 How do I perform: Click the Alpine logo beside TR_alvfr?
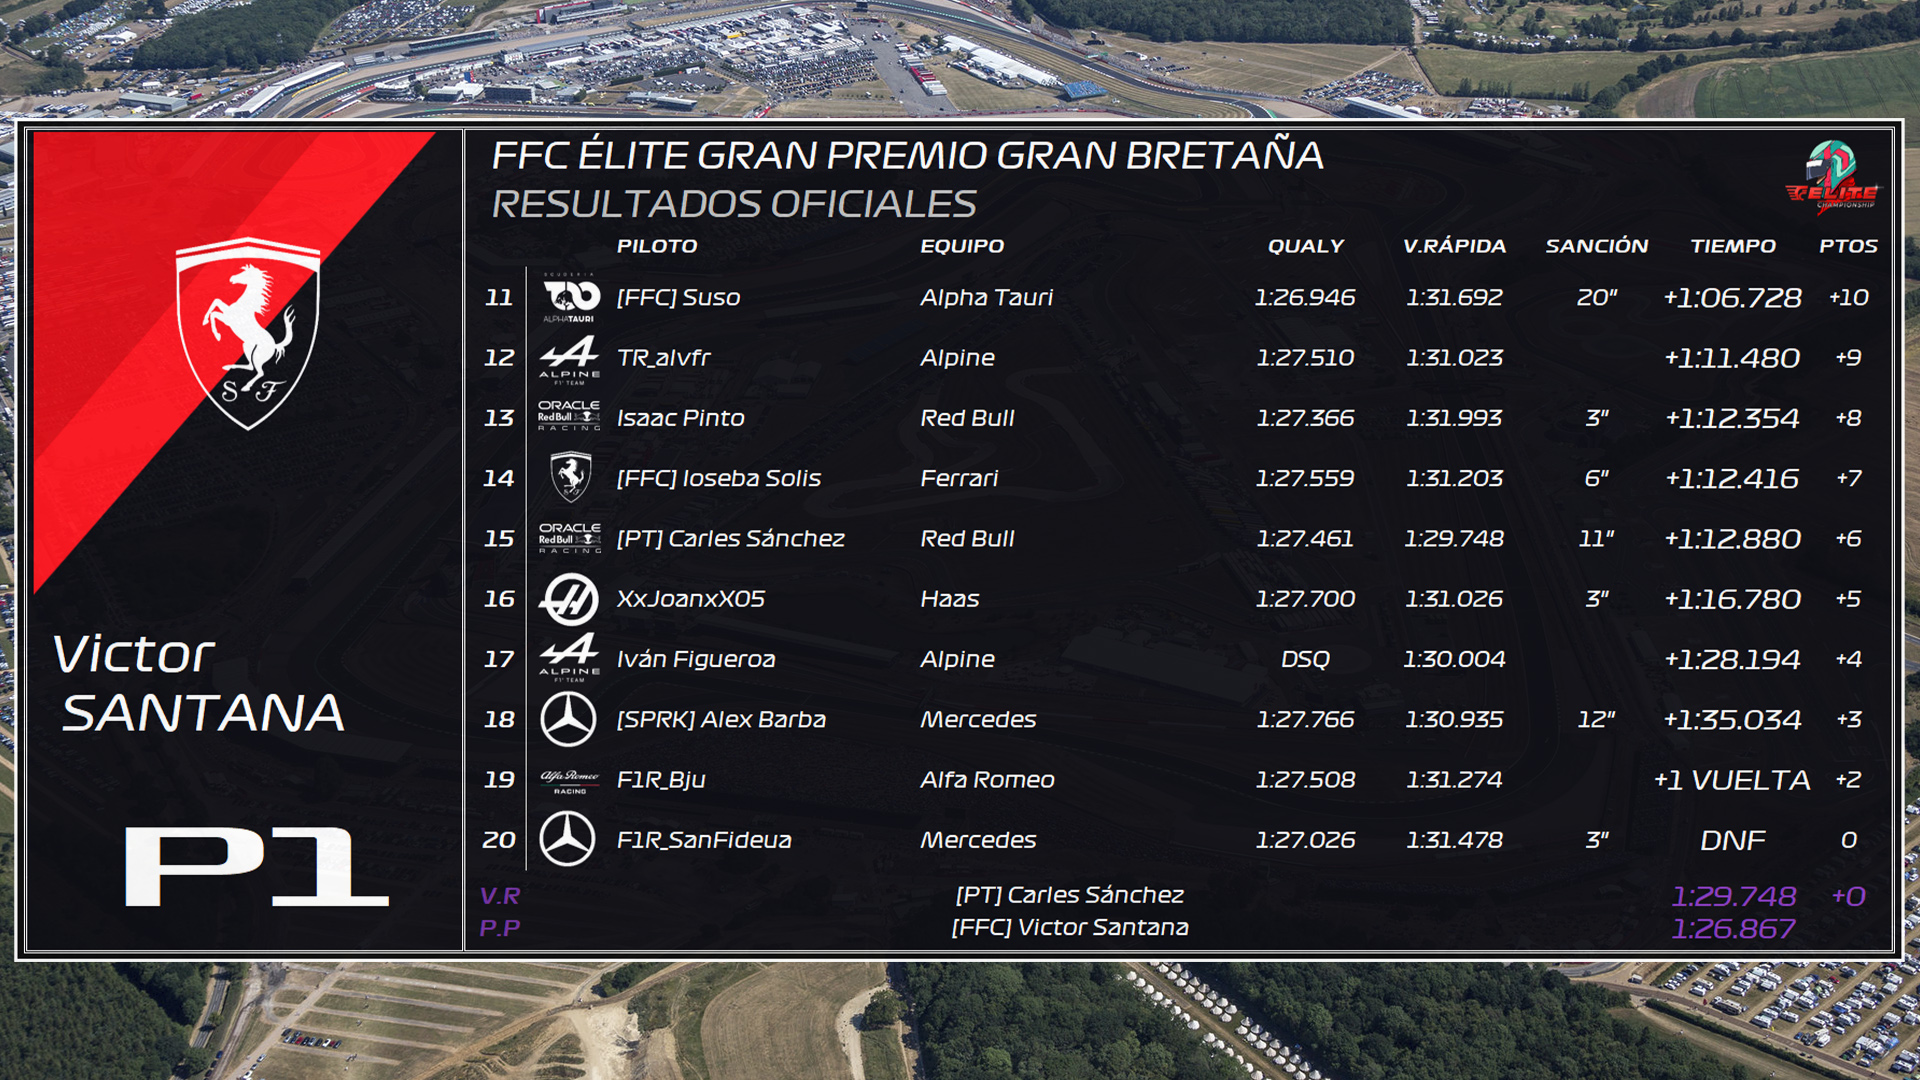(570, 360)
